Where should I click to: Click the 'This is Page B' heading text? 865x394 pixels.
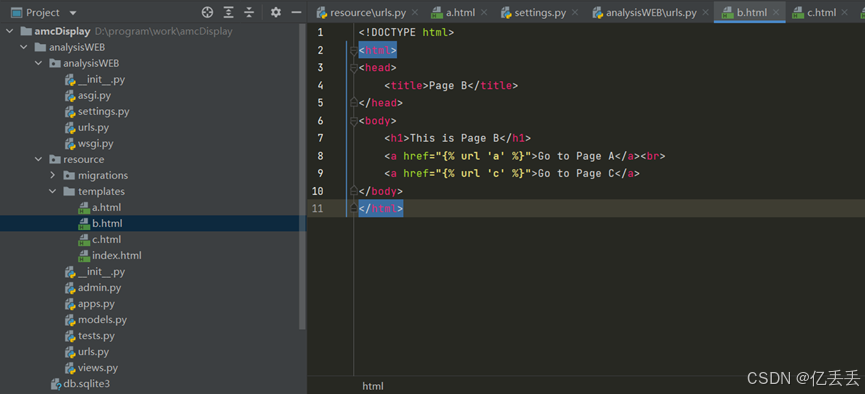[x=455, y=139]
